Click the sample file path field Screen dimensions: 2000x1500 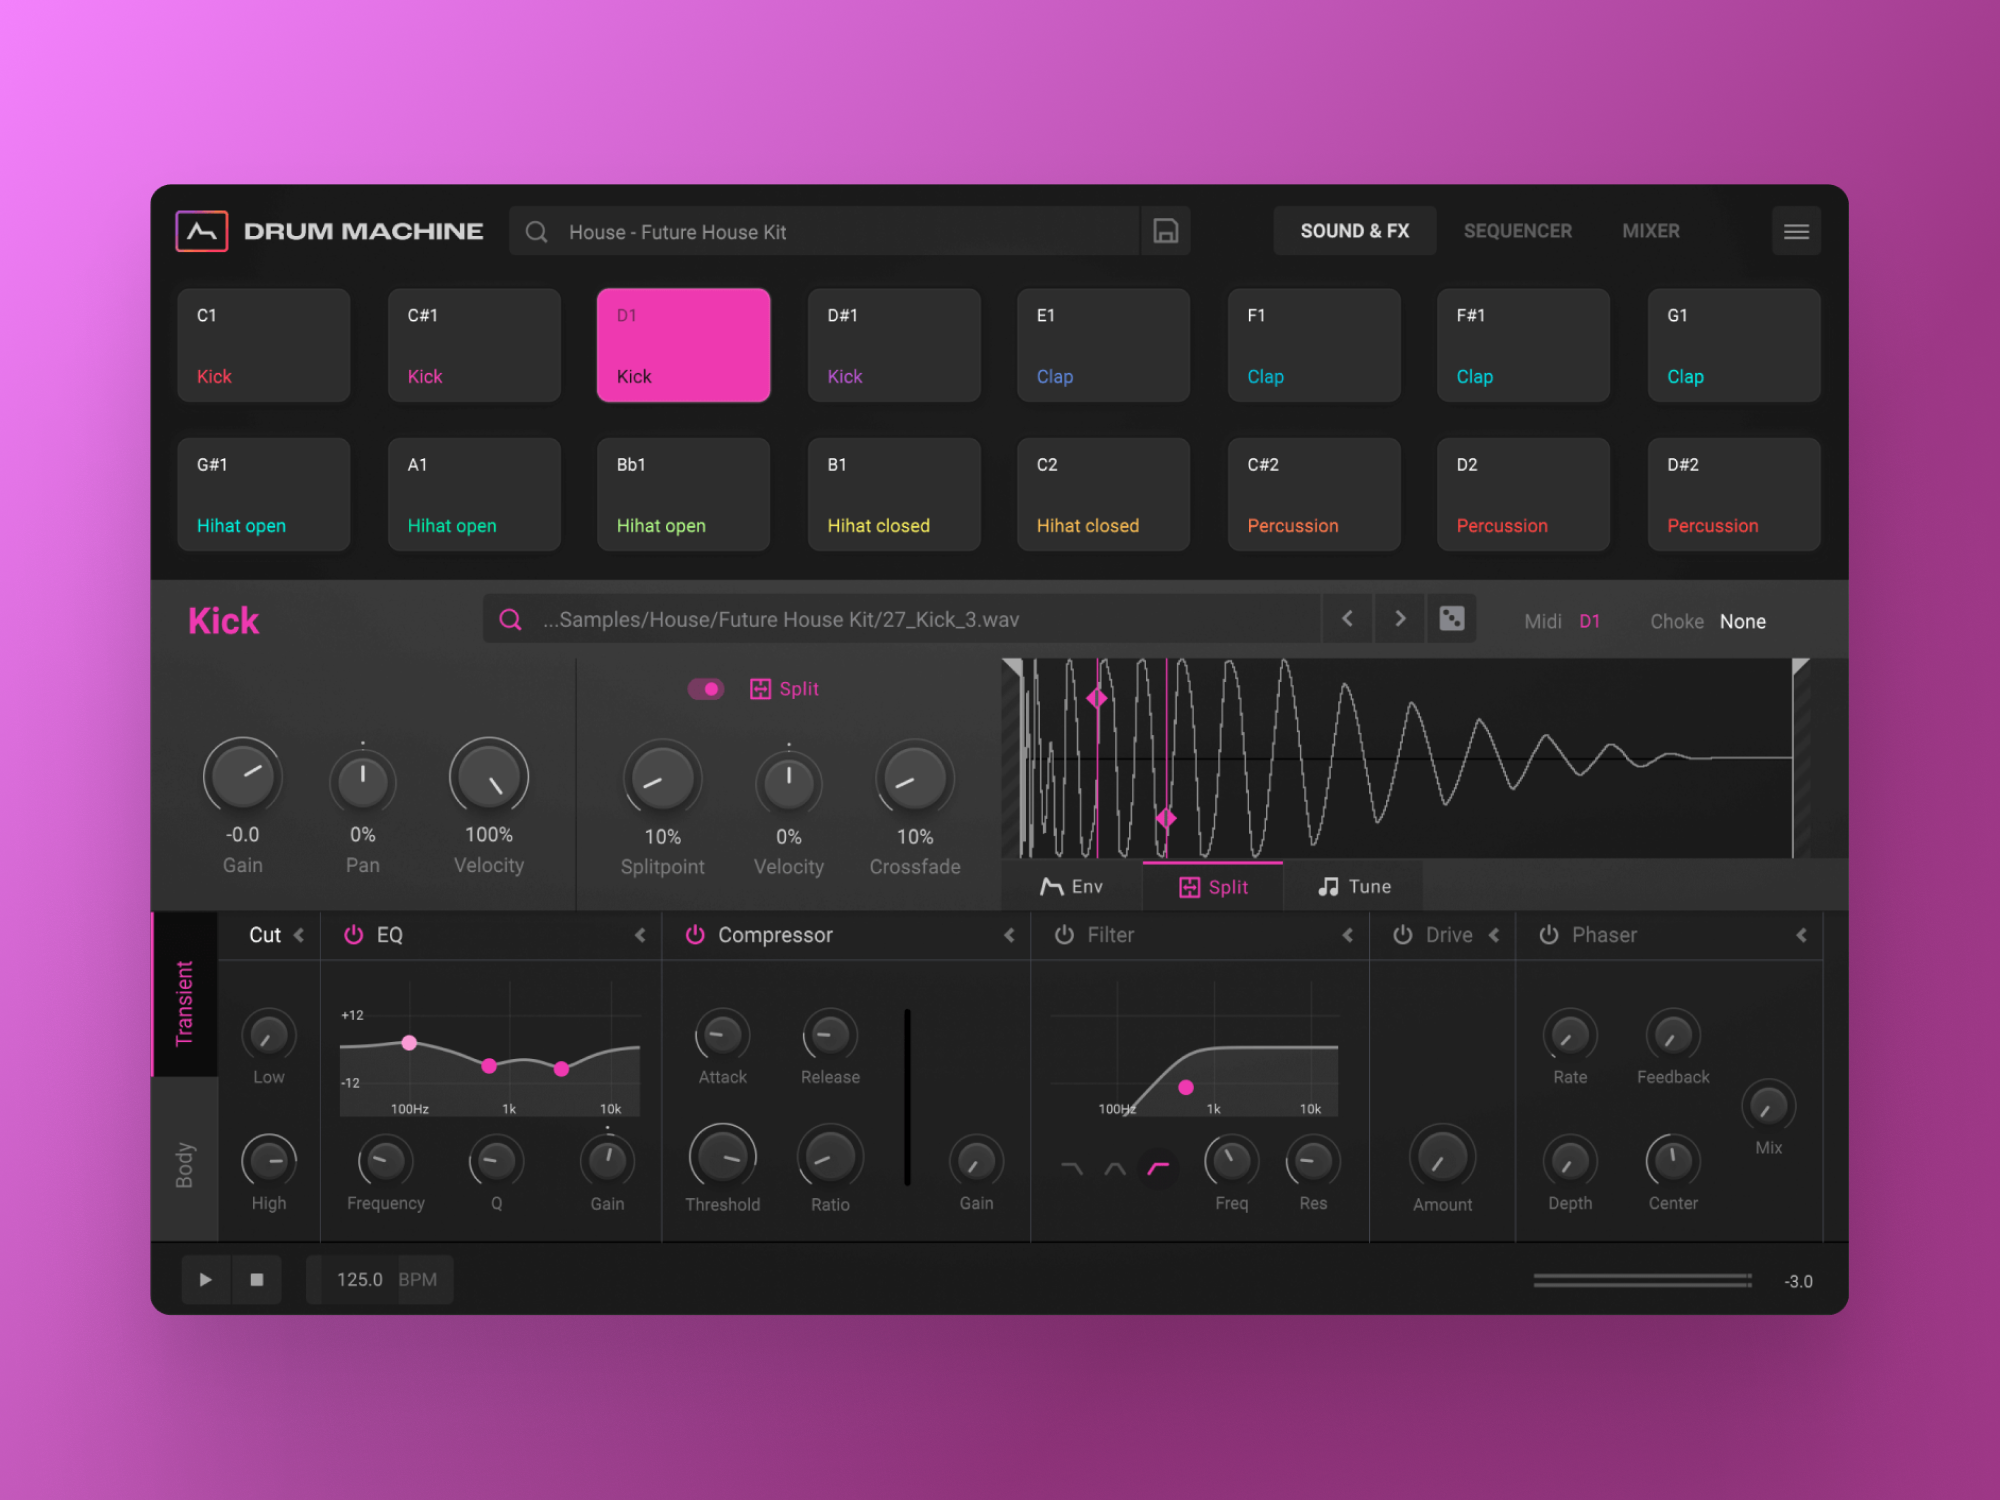pyautogui.click(x=902, y=619)
